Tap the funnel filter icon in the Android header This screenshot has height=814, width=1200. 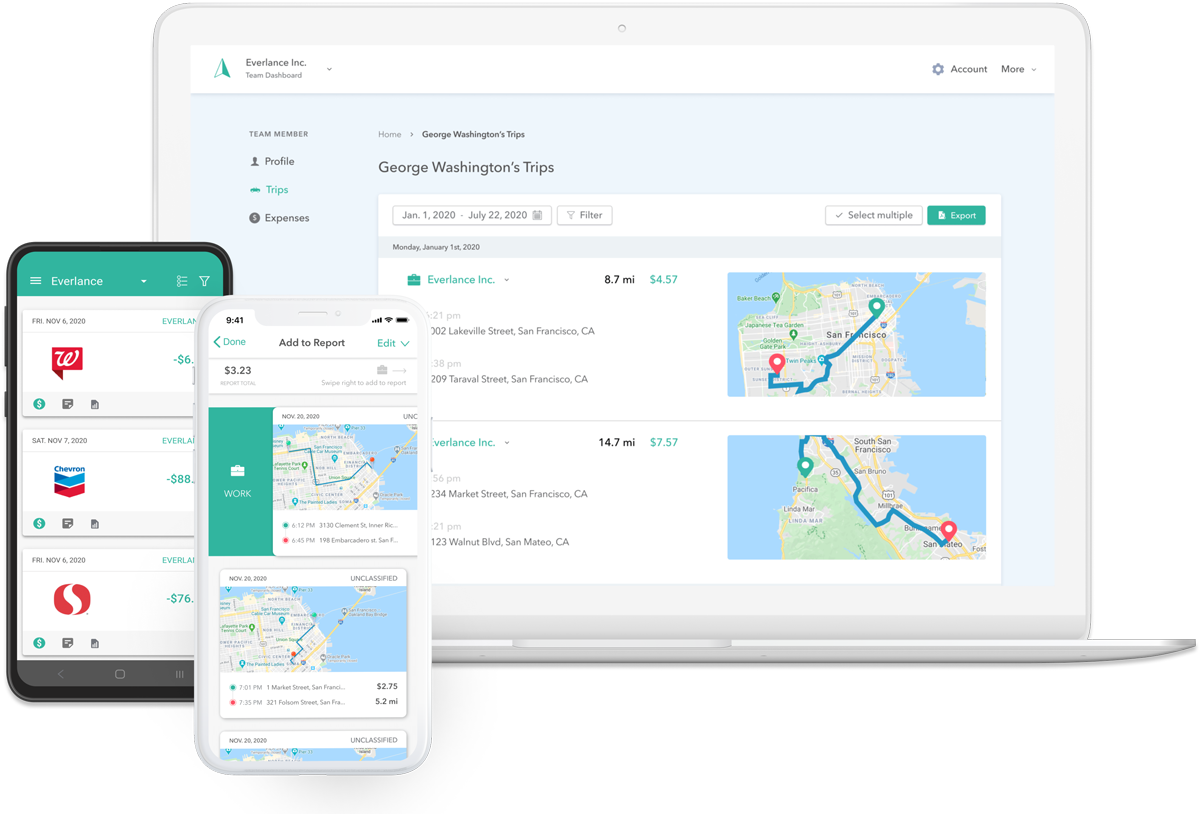pyautogui.click(x=204, y=281)
